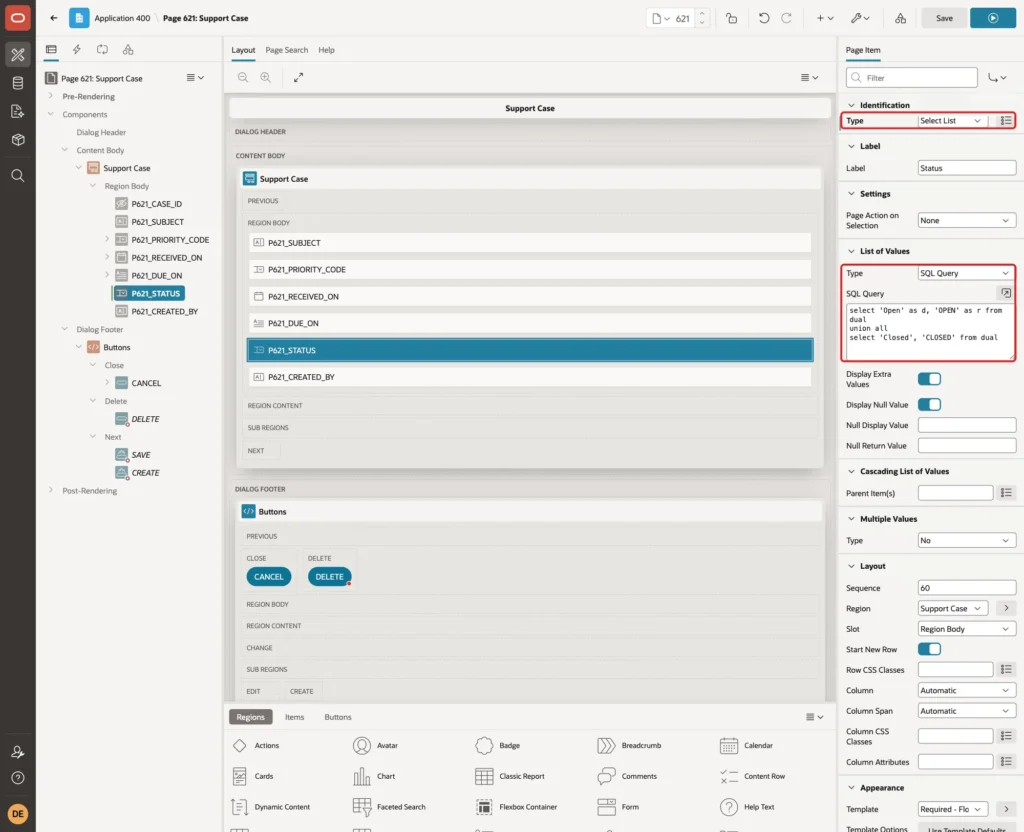Viewport: 1024px width, 832px height.
Task: Click the CANCEL button in layout
Action: (268, 577)
